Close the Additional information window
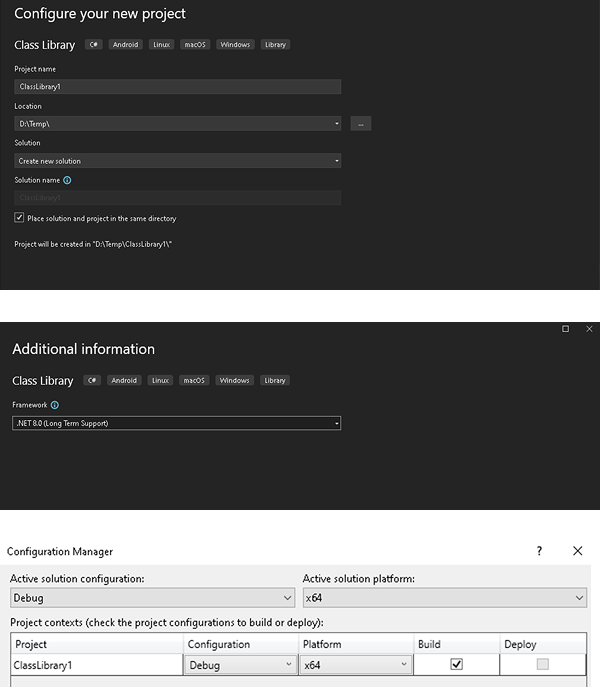This screenshot has height=687, width=600. pos(589,329)
